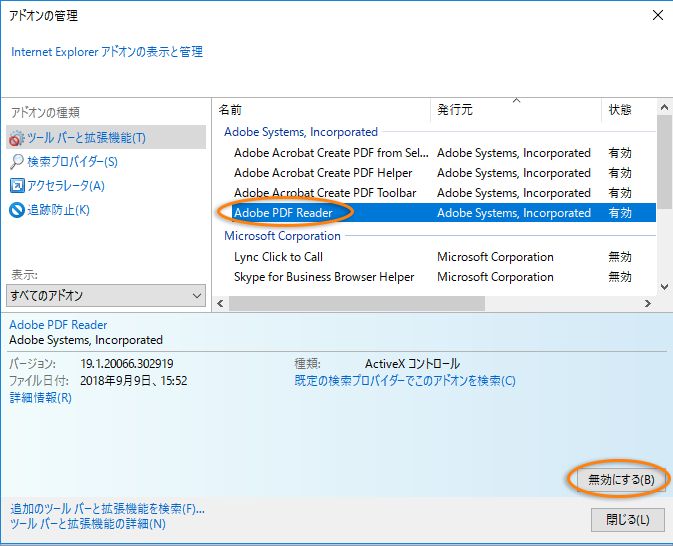Select ツール バーと拡張機能(T) category
This screenshot has height=546, width=673.
106,137
